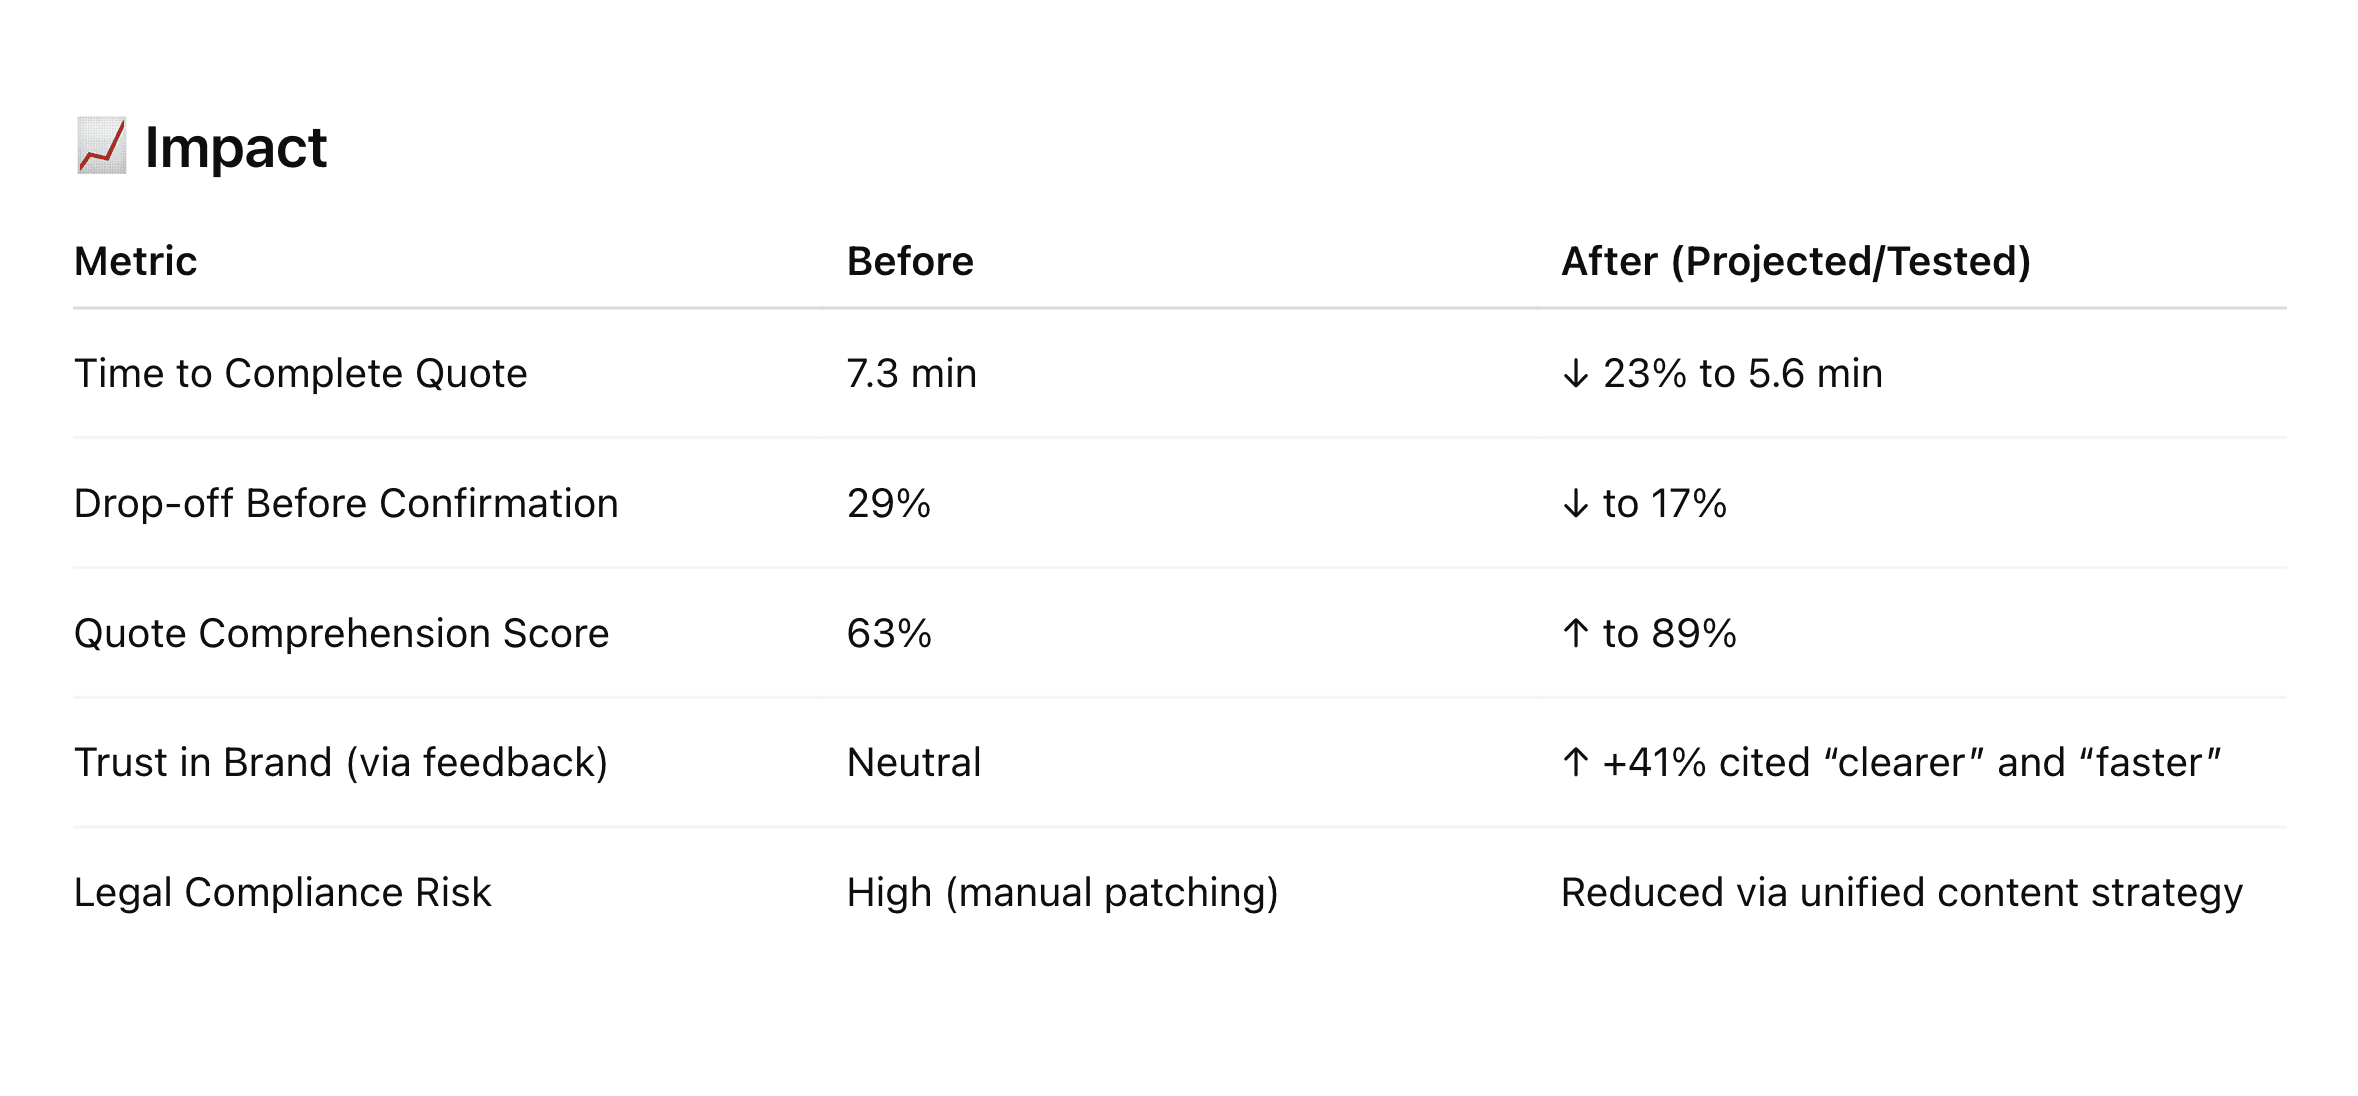Click the up arrow before to 89%
The image size is (2358, 1096).
[x=1575, y=633]
